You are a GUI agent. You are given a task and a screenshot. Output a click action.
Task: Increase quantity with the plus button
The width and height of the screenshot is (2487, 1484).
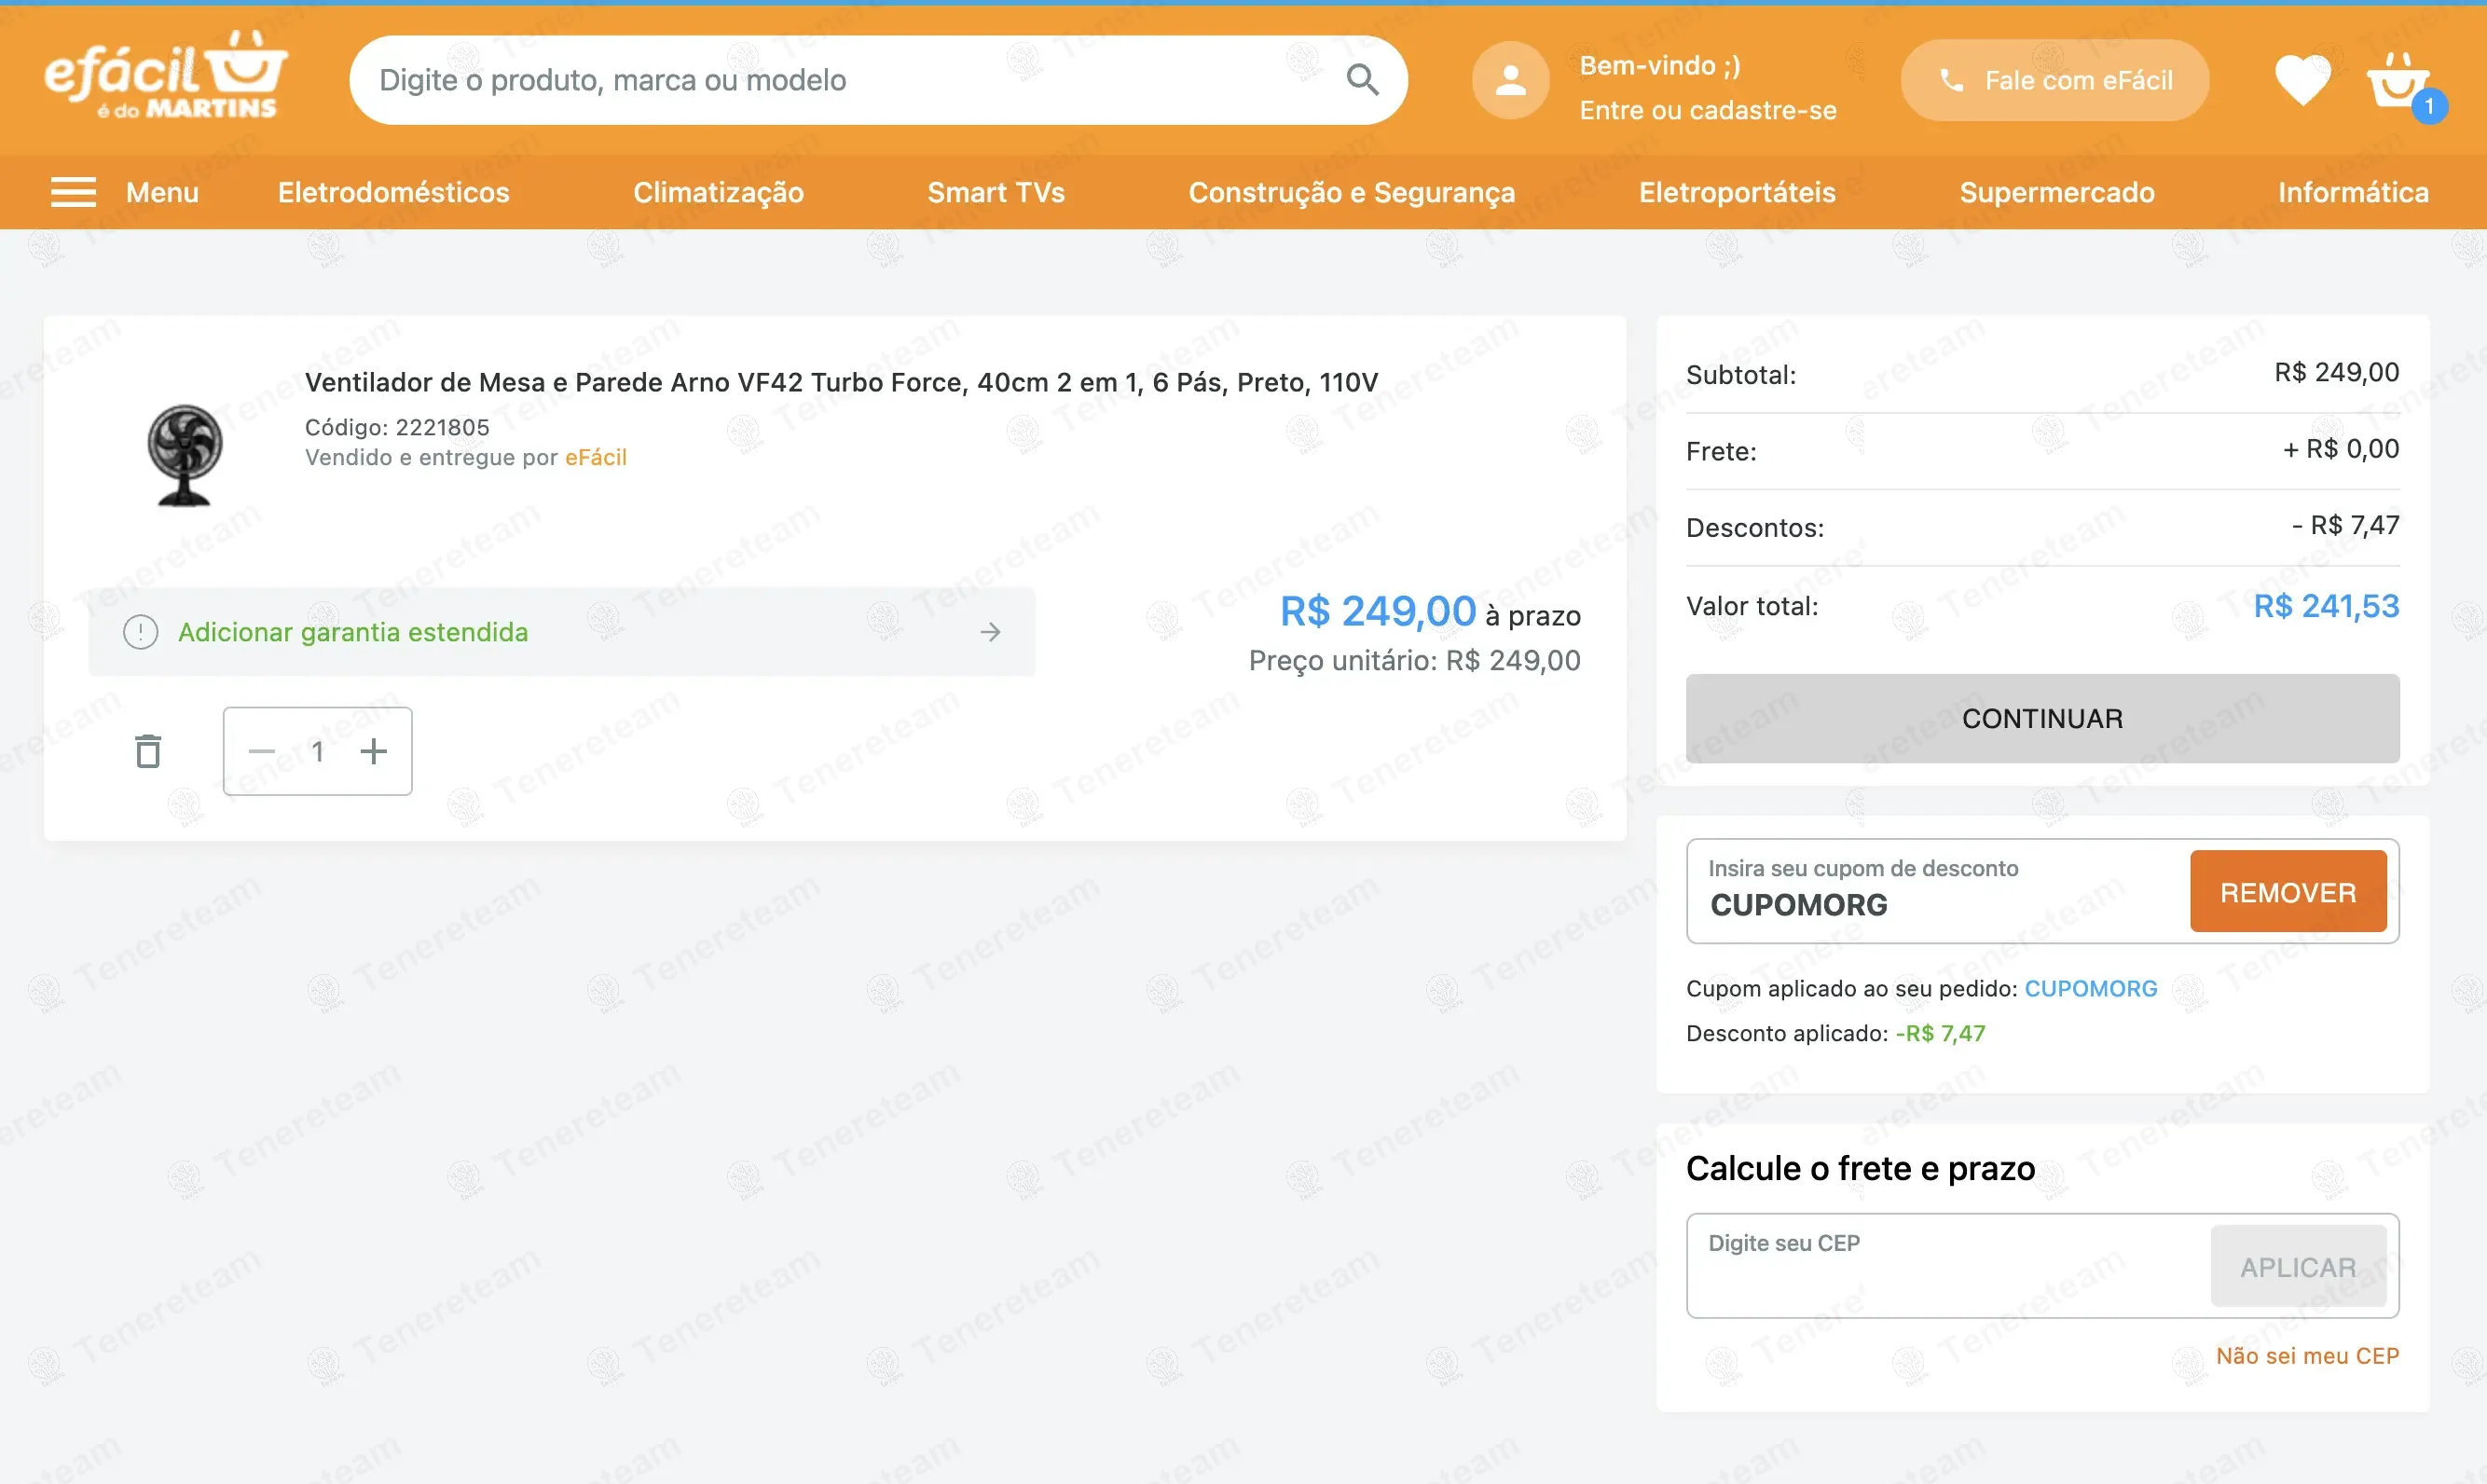point(373,751)
